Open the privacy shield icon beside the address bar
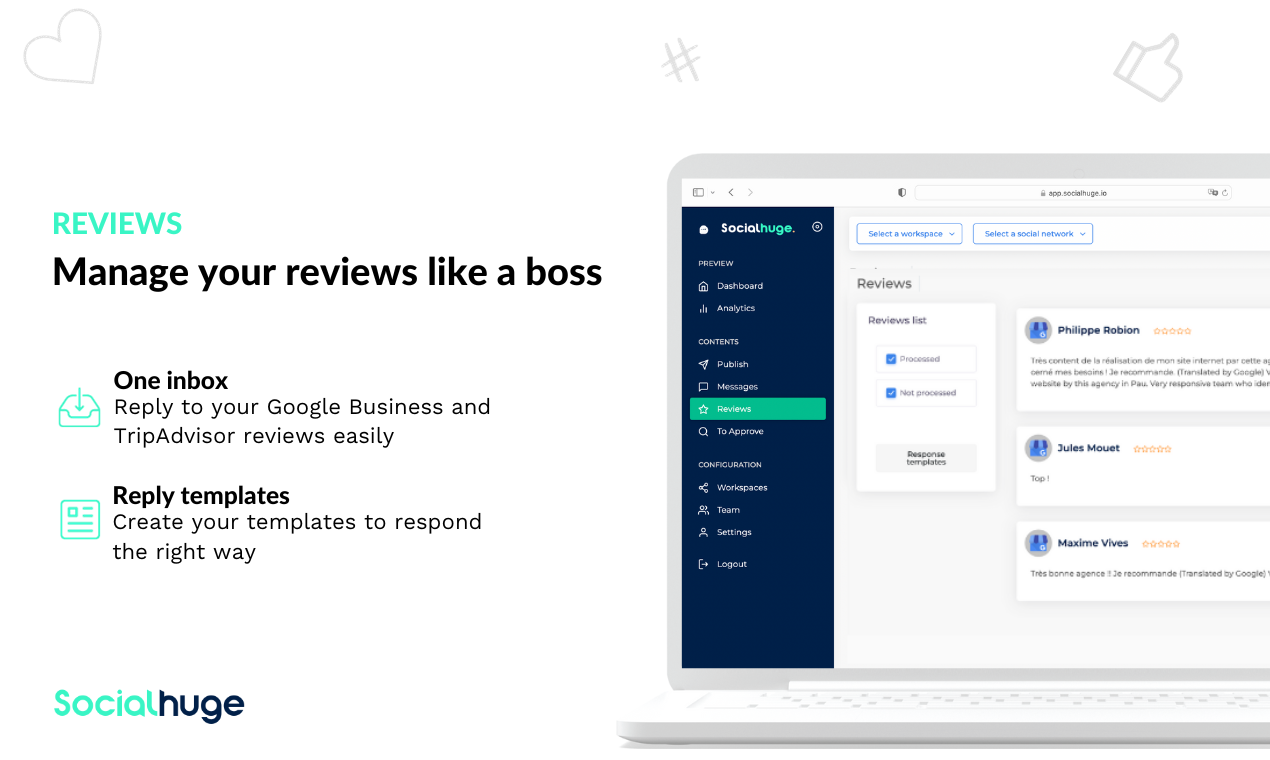This screenshot has width=1270, height=760. (902, 192)
